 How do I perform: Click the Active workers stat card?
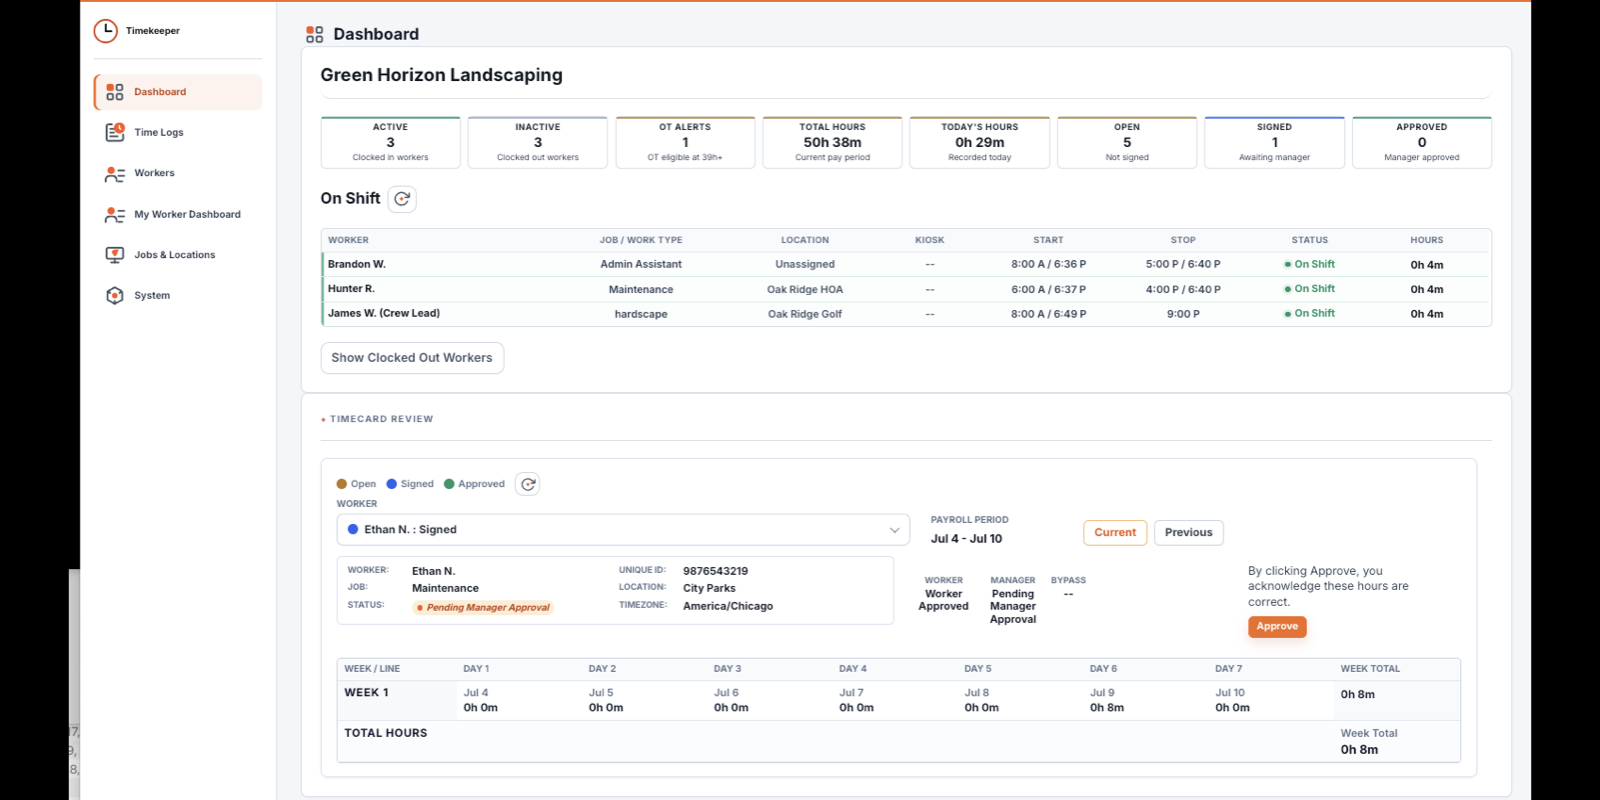tap(391, 143)
